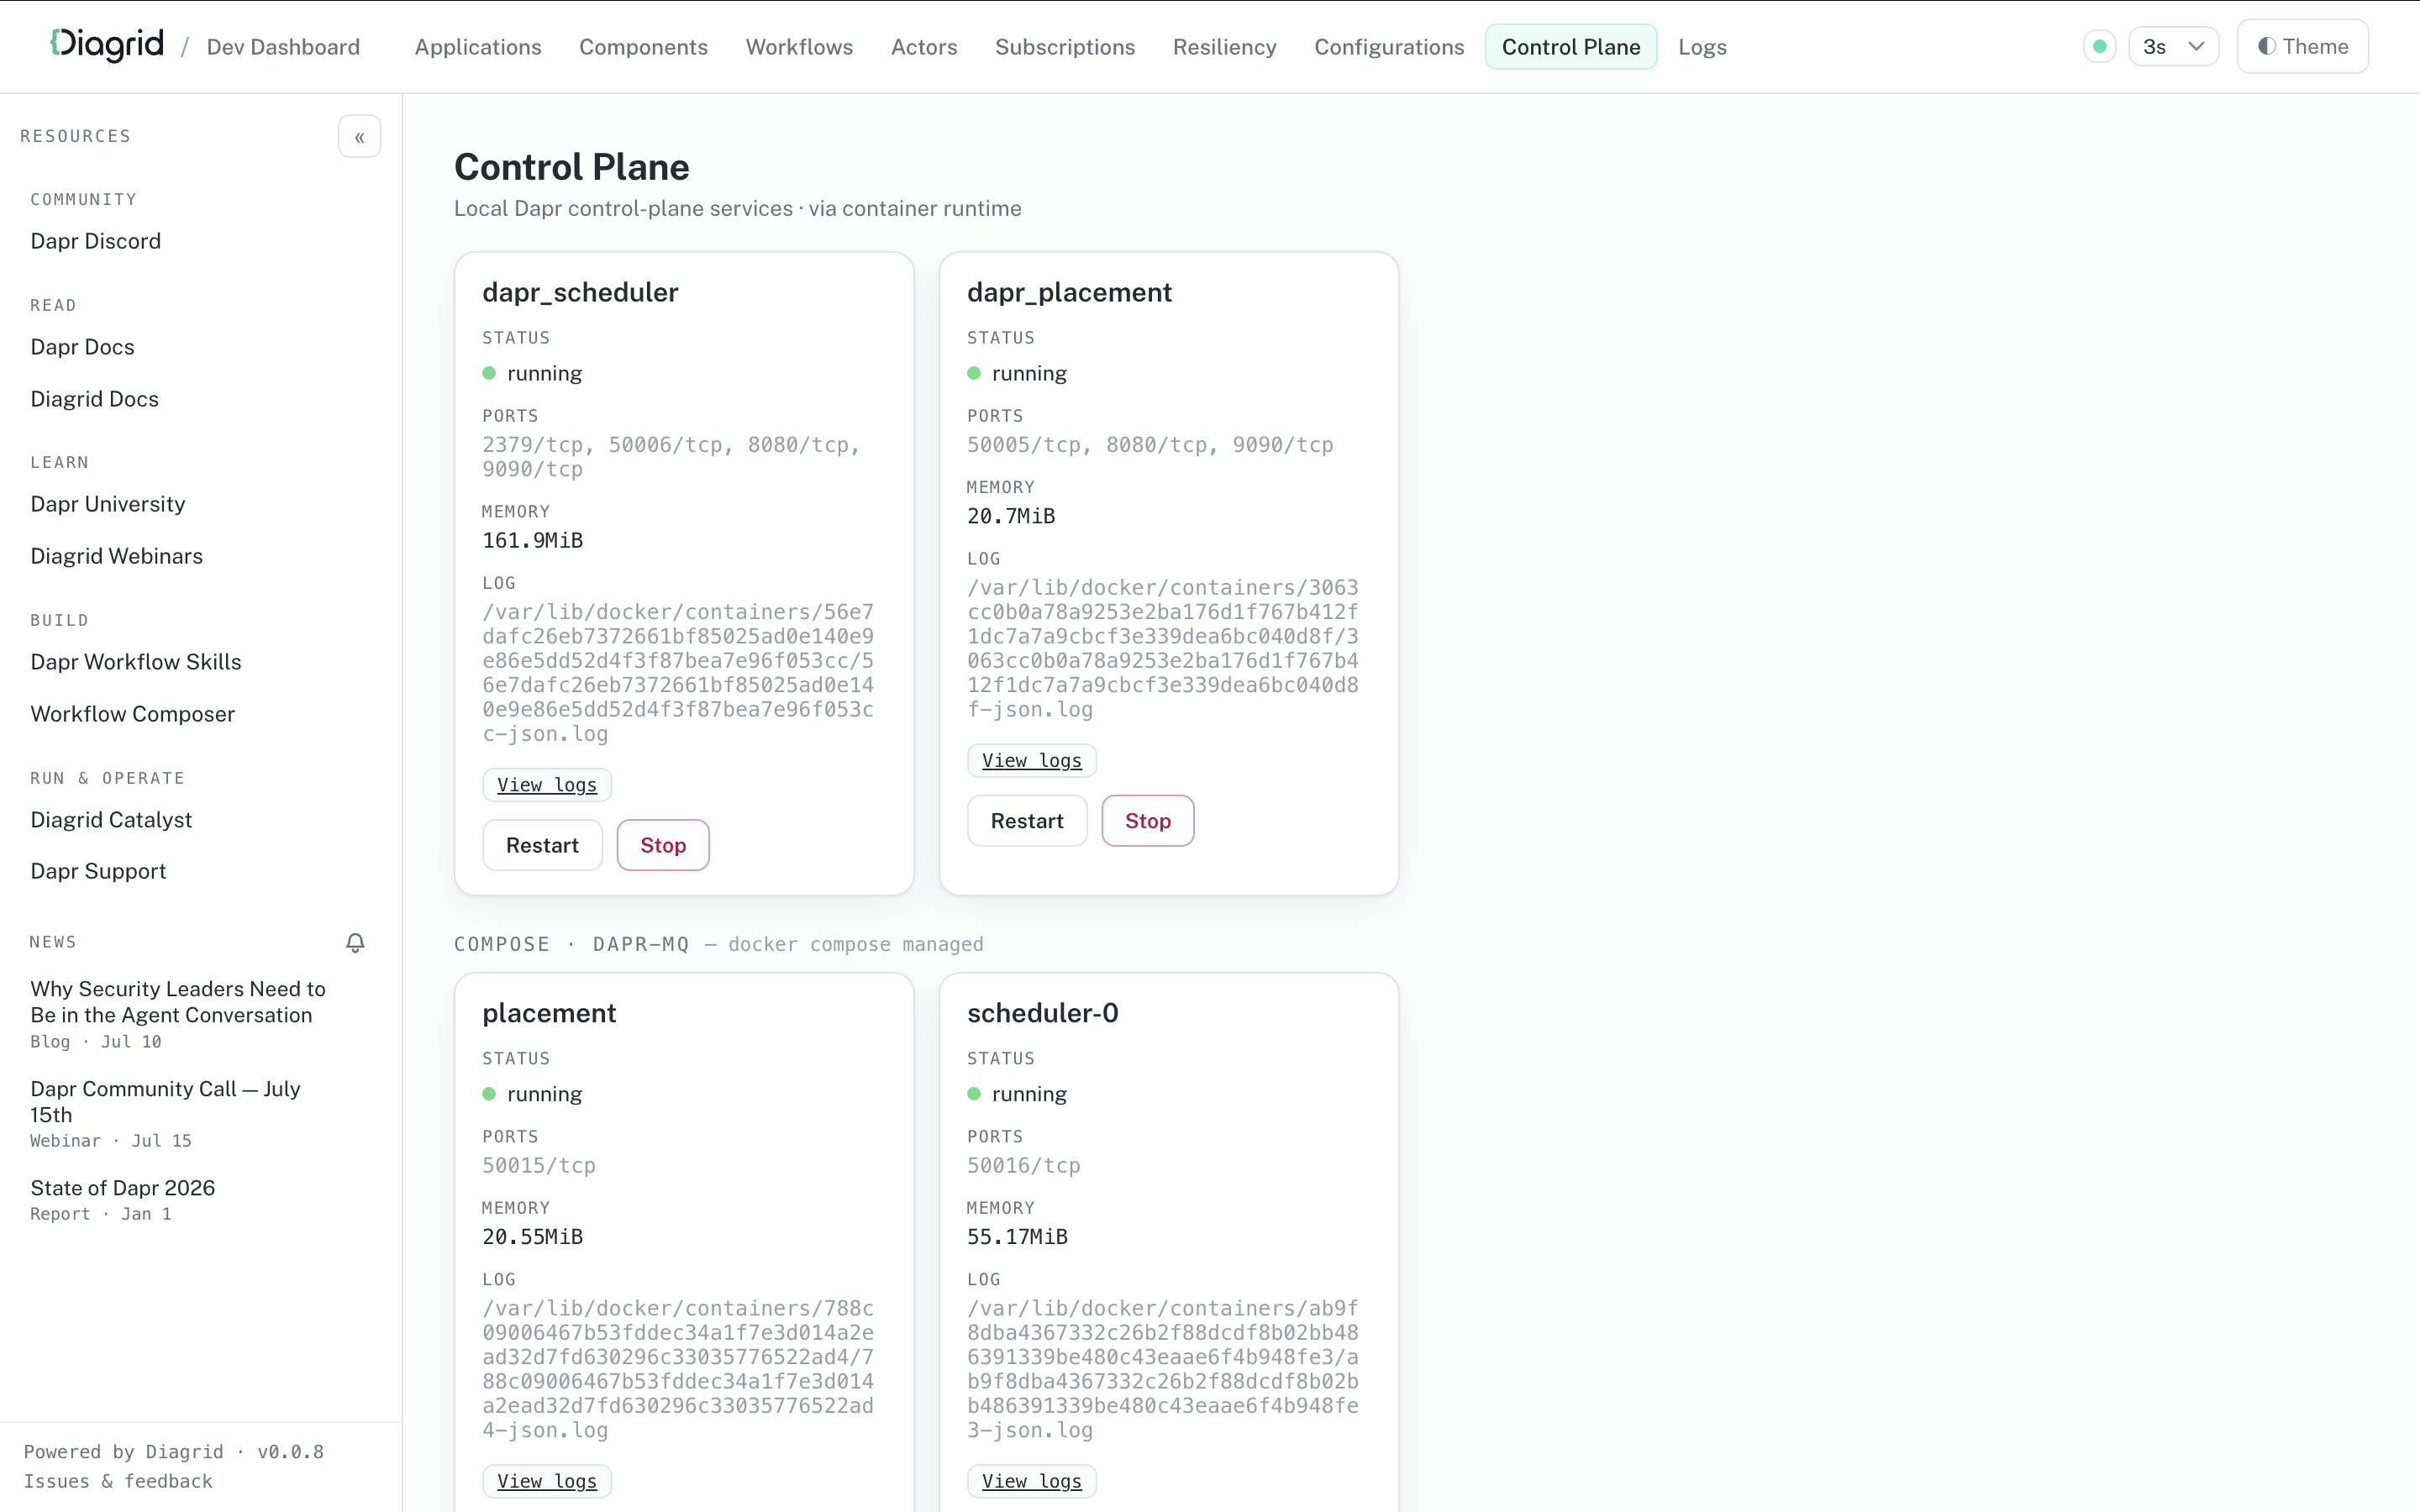Screen dimensions: 2420x1512
Task: Open the Actors tab
Action: pos(924,47)
